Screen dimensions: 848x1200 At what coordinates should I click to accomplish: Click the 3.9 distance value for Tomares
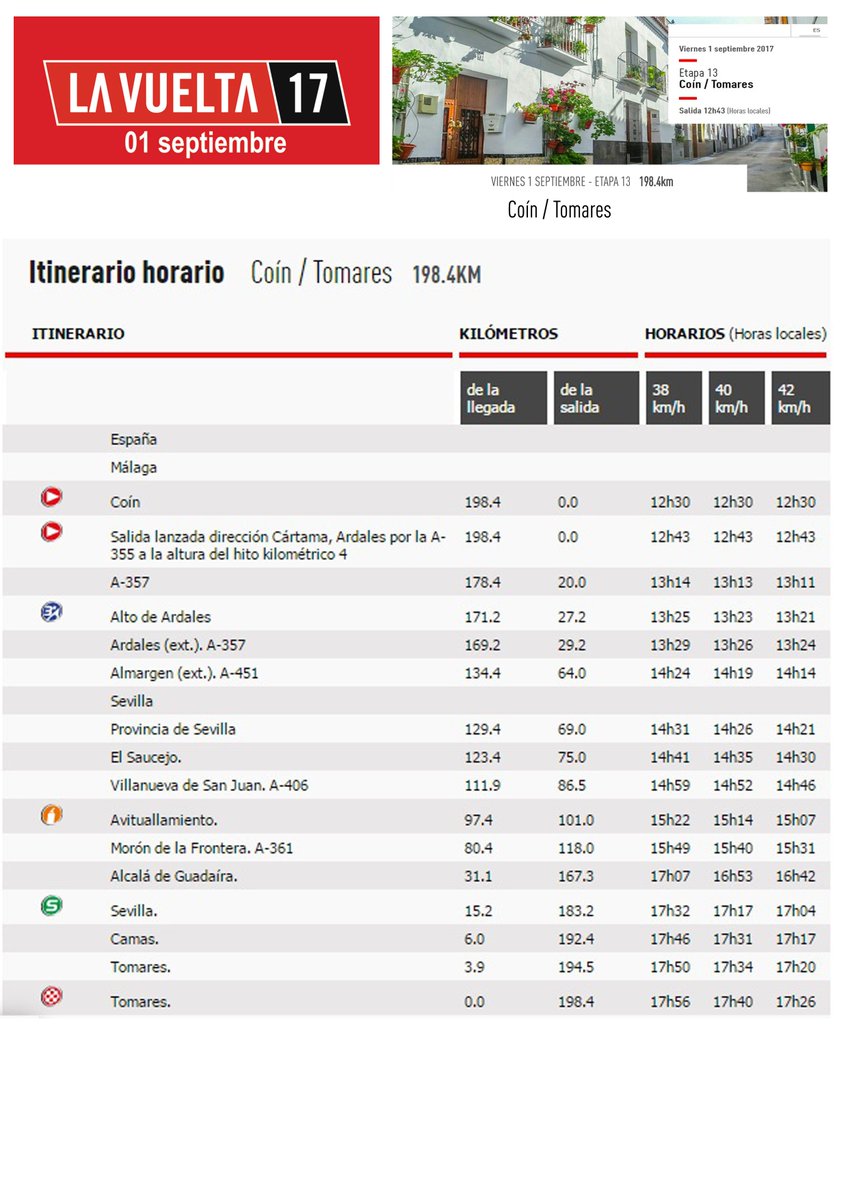click(475, 967)
